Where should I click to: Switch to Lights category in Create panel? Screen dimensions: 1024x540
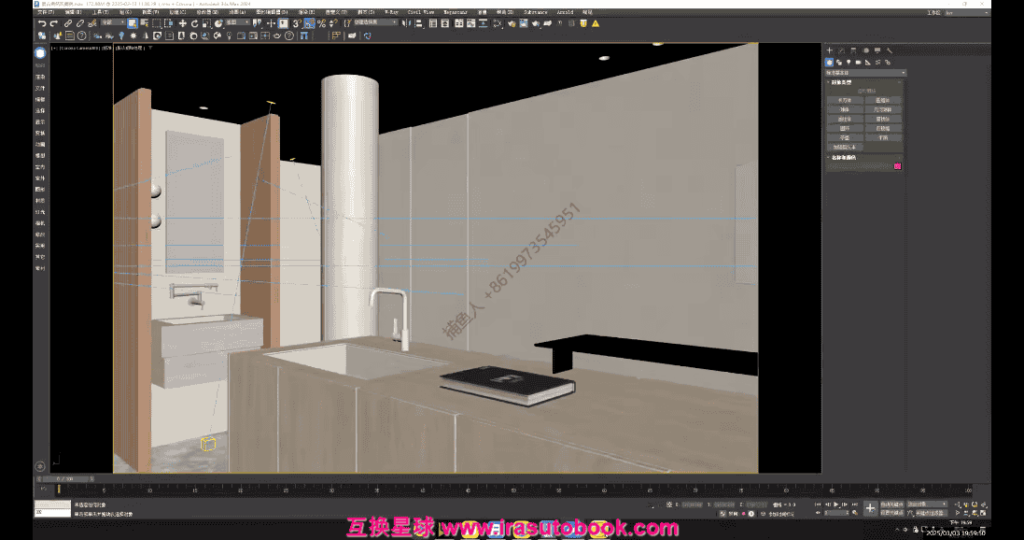[x=848, y=62]
